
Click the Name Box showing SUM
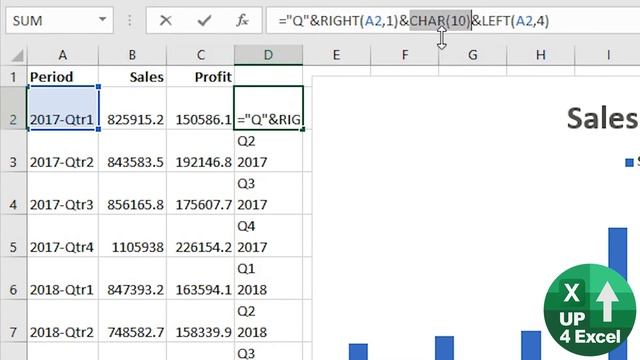click(59, 20)
